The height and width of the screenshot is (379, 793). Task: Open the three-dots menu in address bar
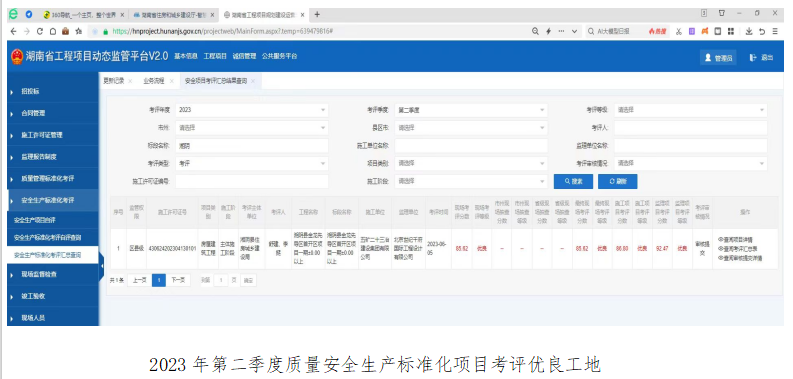(561, 31)
